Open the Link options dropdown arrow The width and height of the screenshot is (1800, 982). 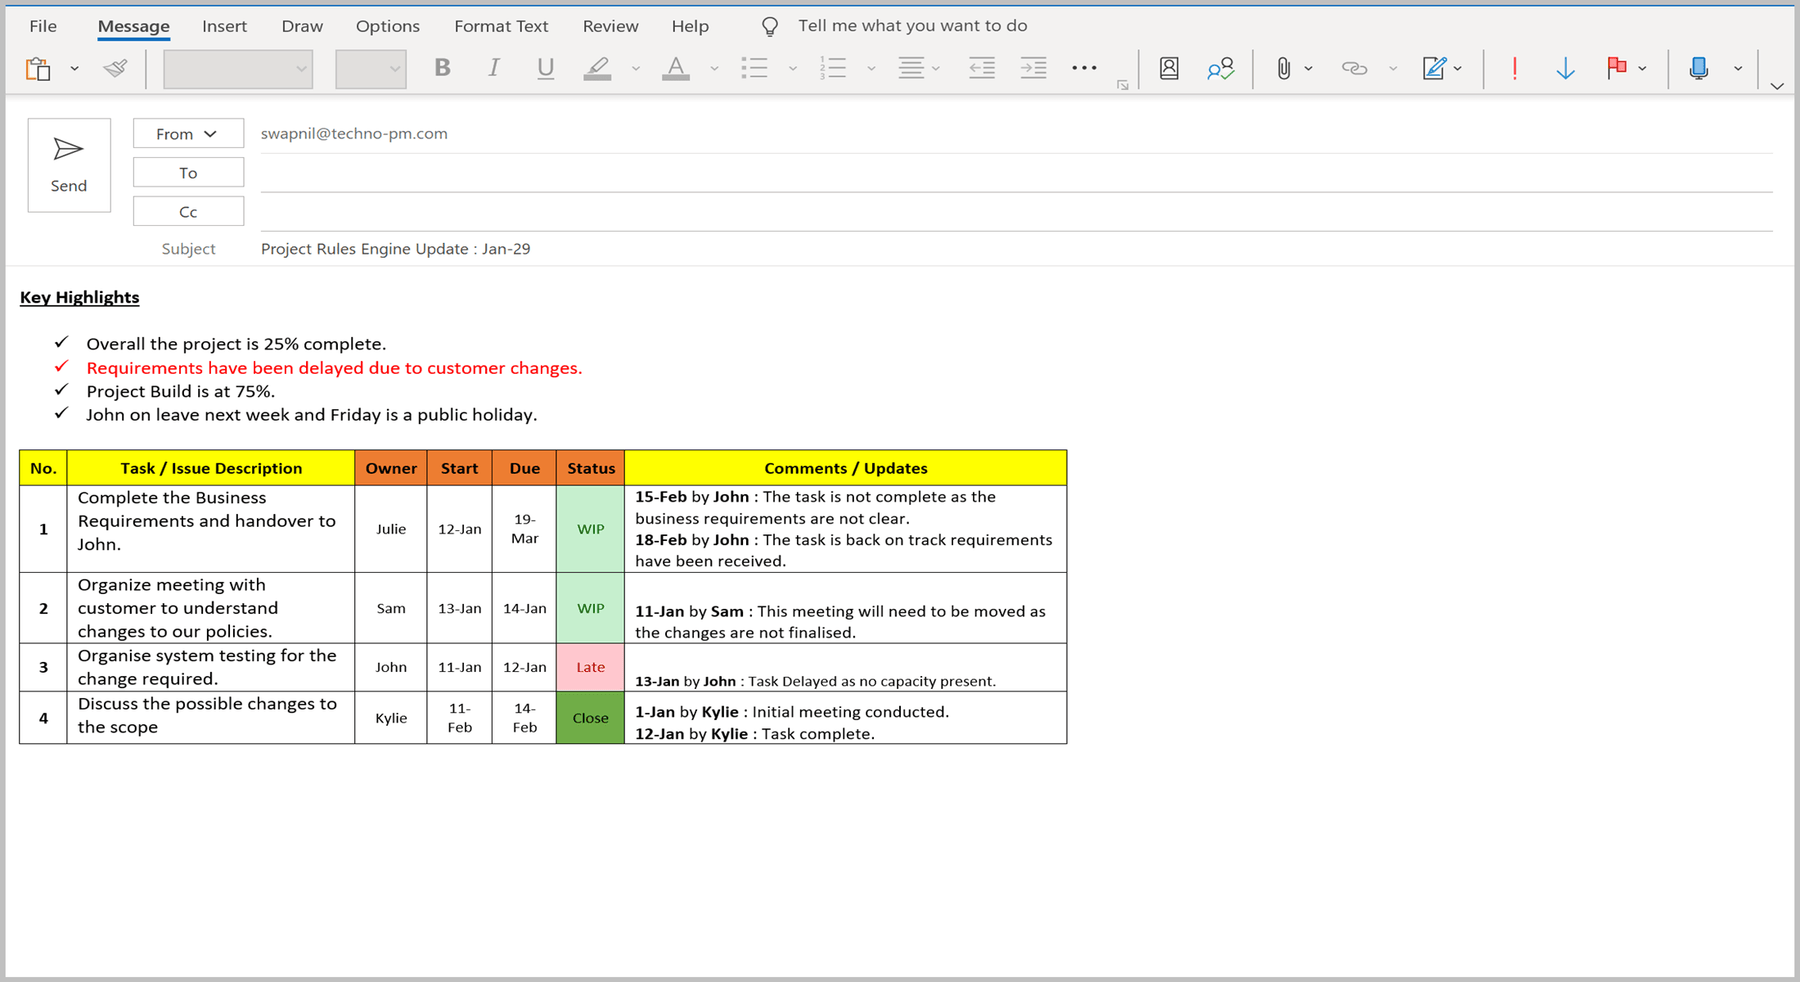pyautogui.click(x=1392, y=69)
